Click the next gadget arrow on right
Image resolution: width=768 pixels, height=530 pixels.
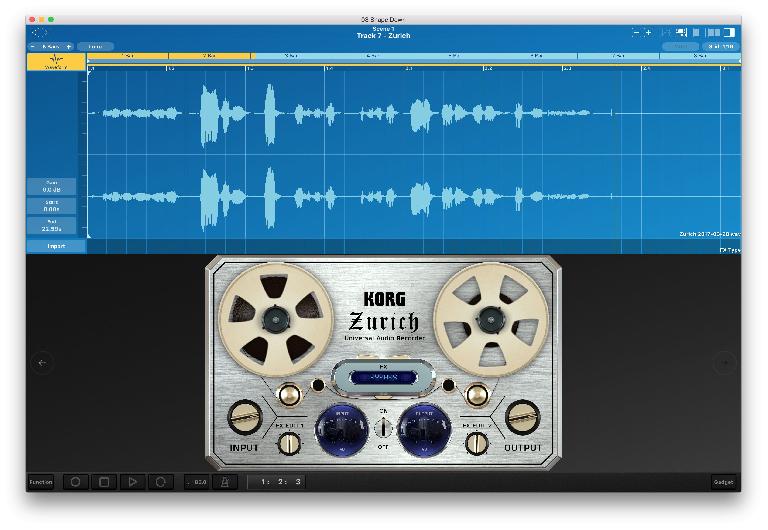point(724,363)
